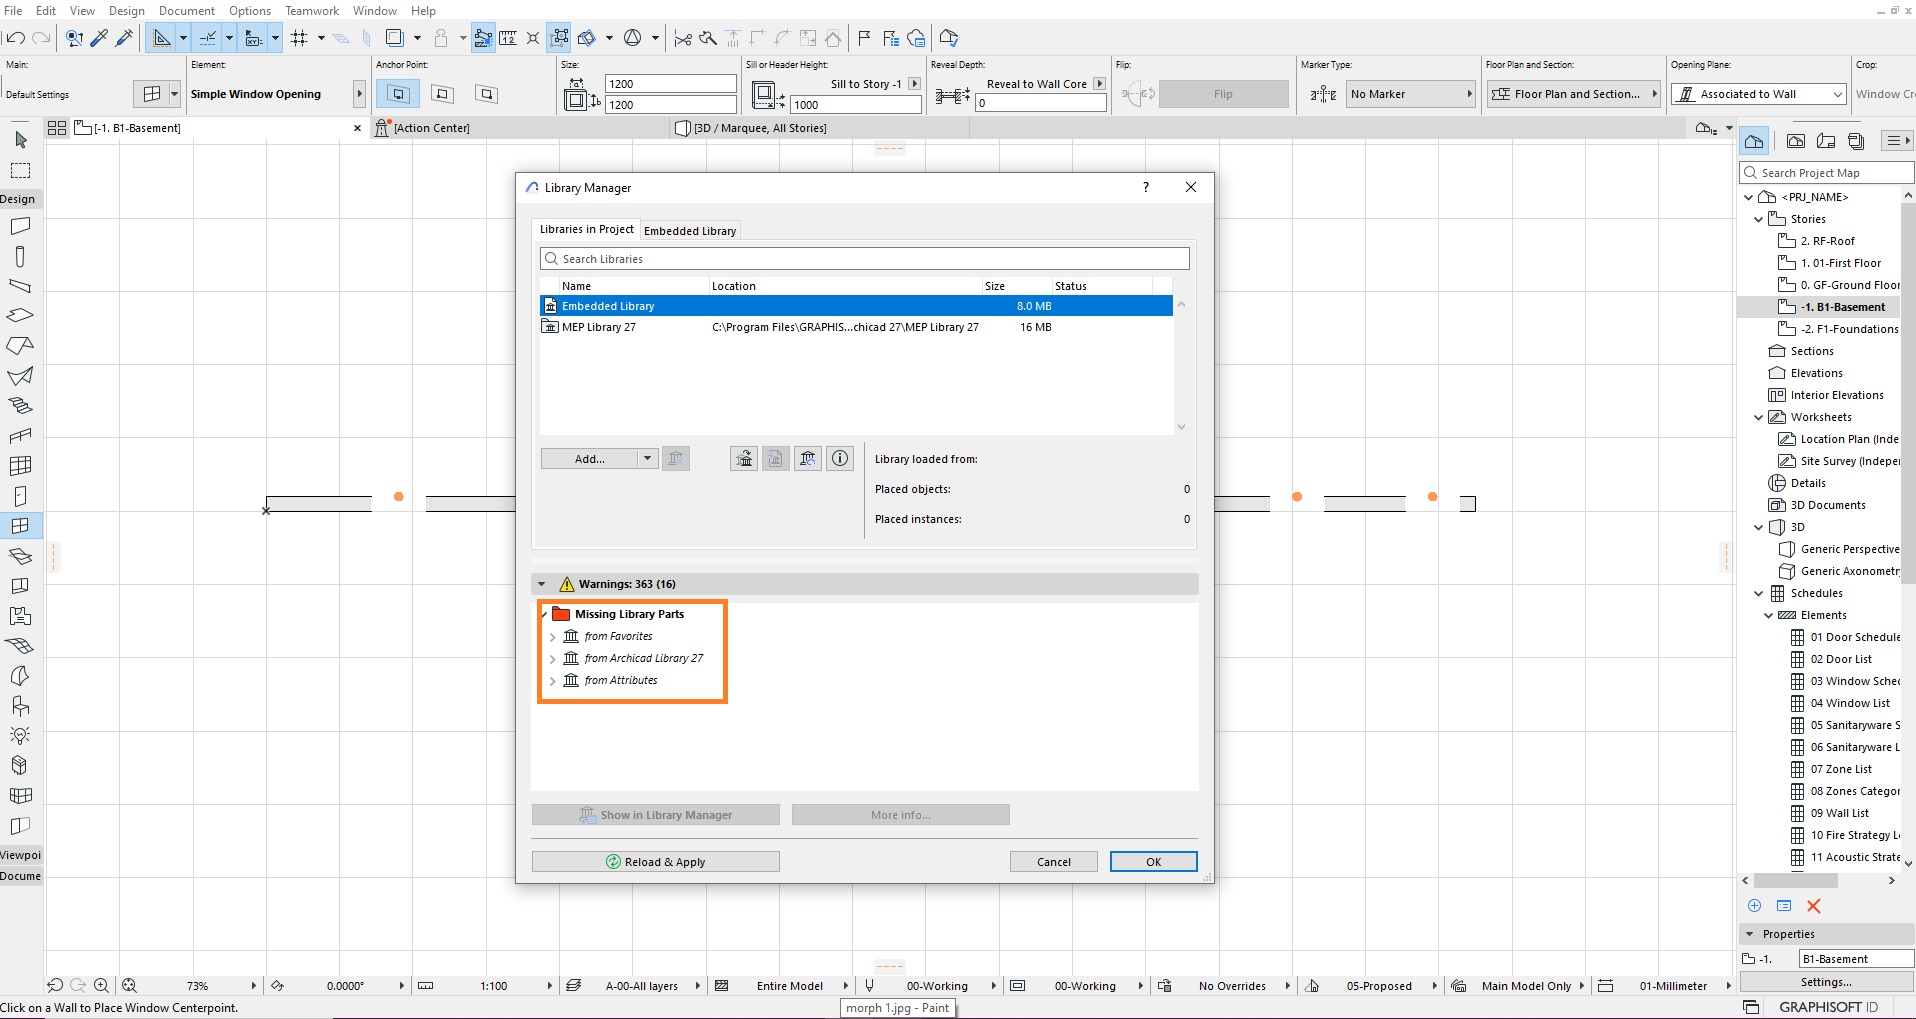Viewport: 1916px width, 1019px height.
Task: Expand the 'from Attributes' node
Action: (x=552, y=681)
